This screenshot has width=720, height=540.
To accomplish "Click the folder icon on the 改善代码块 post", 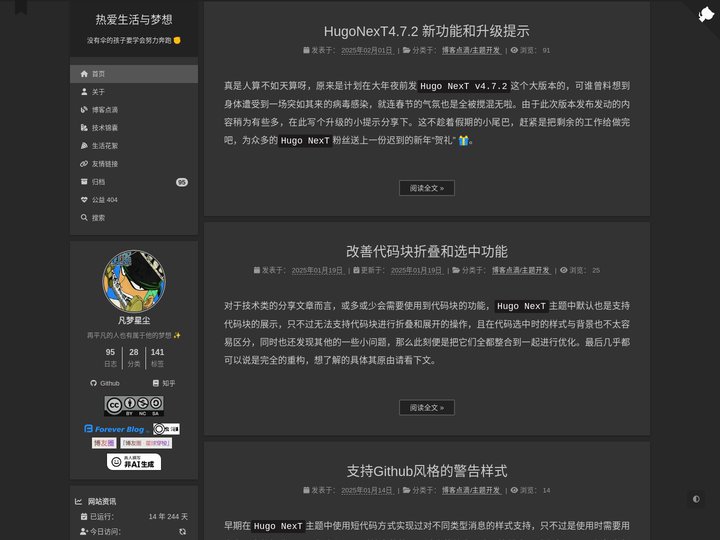I will [456, 270].
